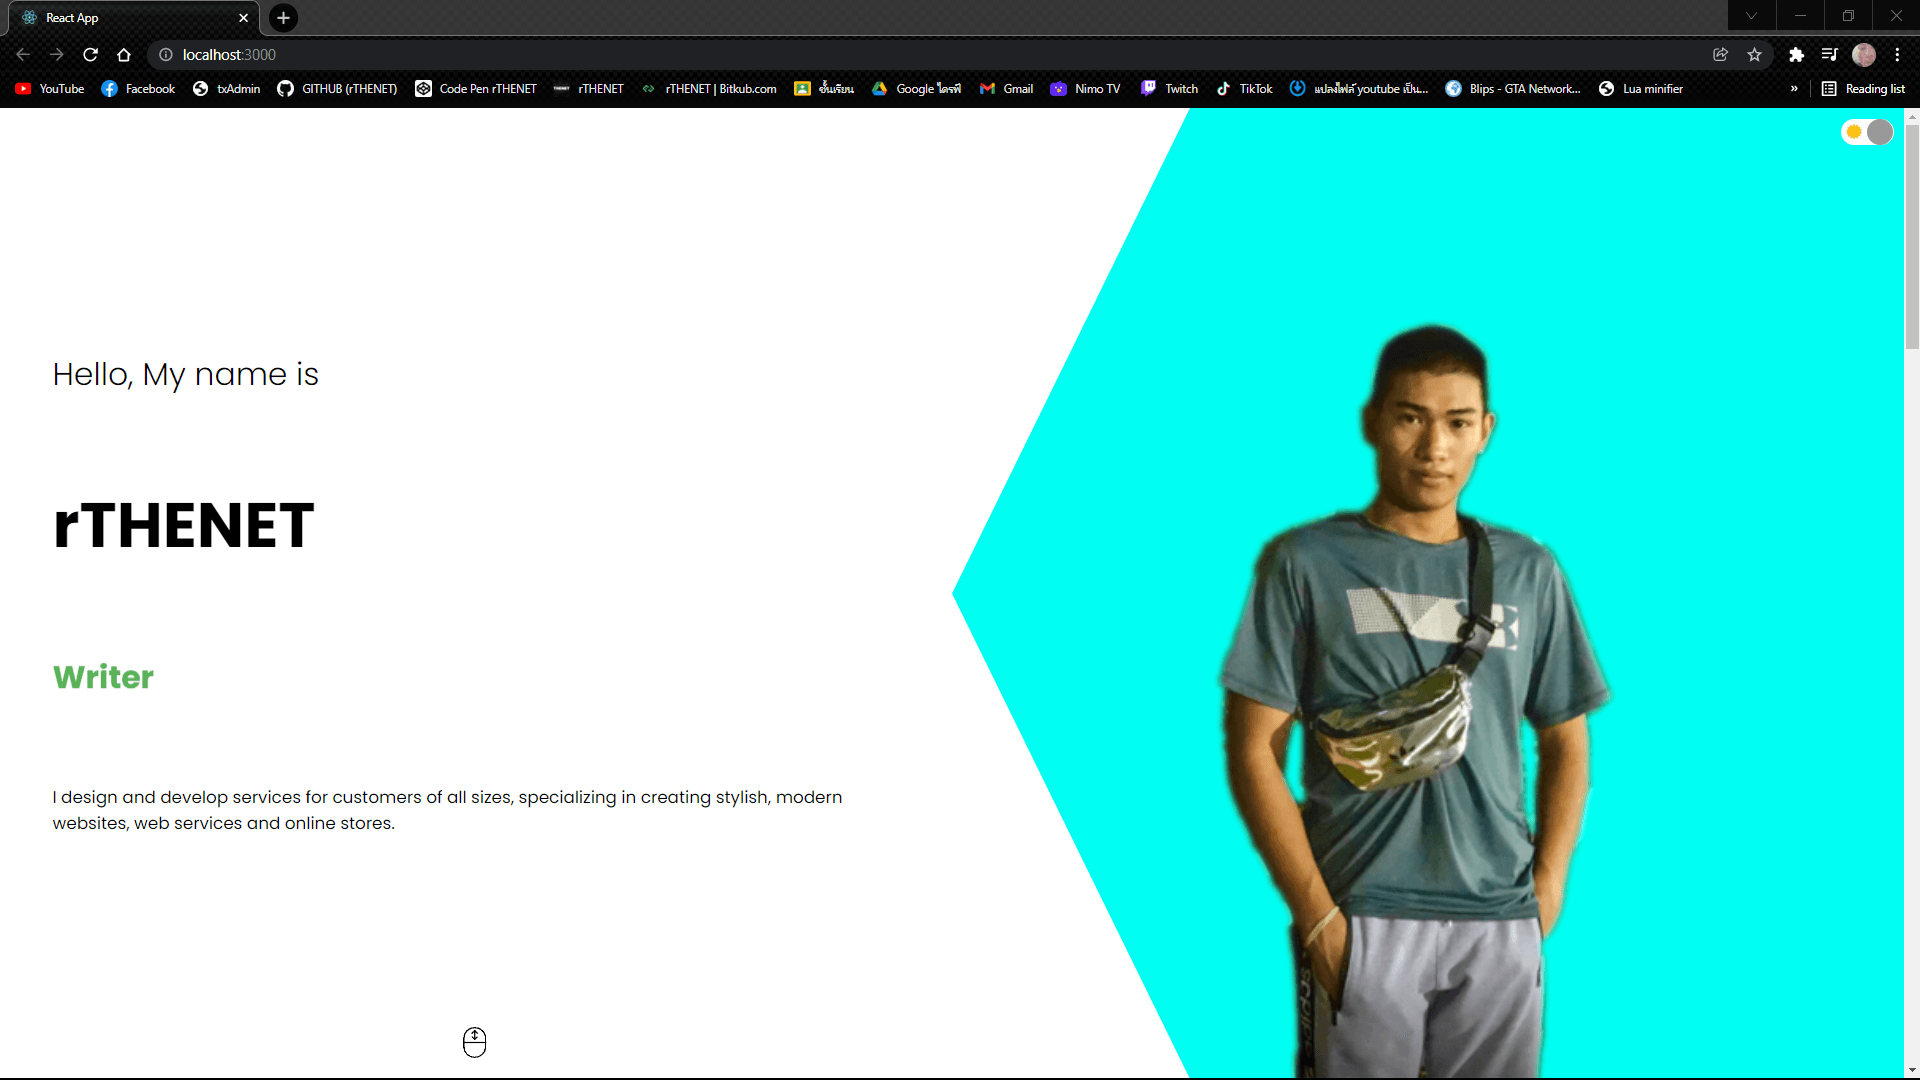This screenshot has height=1080, width=1920.
Task: Open the media control icon
Action: [x=1829, y=55]
